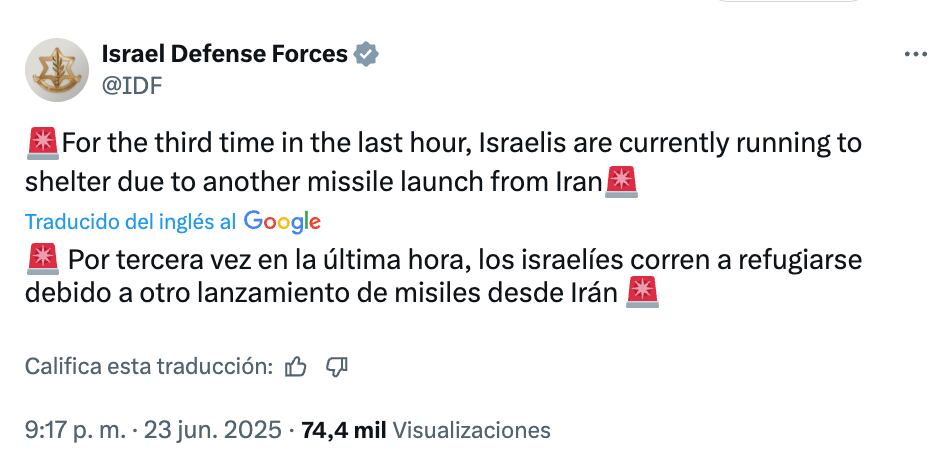
Task: Click the date 23 jun. 2025
Action: [x=214, y=430]
